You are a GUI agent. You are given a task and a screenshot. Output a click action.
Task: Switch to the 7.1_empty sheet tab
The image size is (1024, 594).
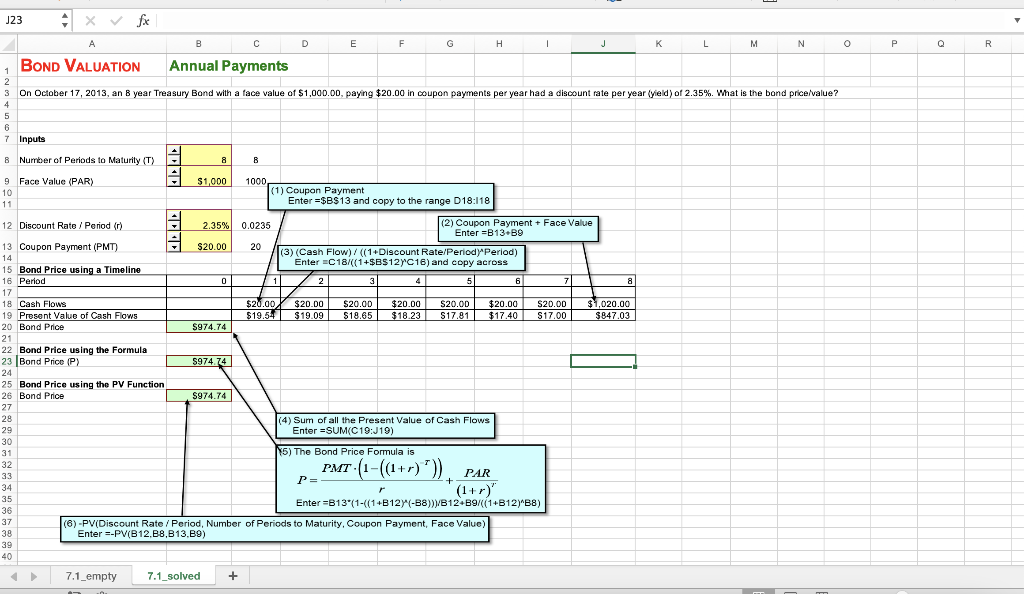click(89, 575)
